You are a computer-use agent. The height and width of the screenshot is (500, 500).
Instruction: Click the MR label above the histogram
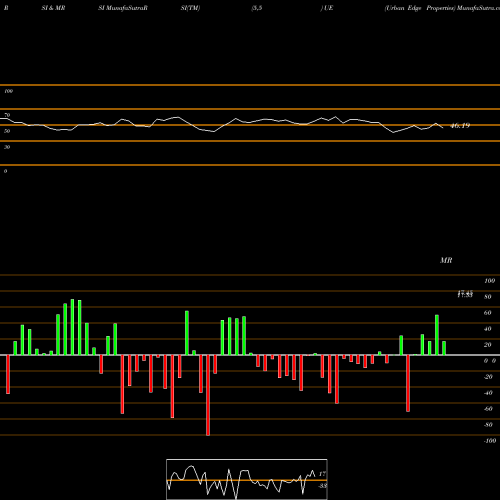446,260
